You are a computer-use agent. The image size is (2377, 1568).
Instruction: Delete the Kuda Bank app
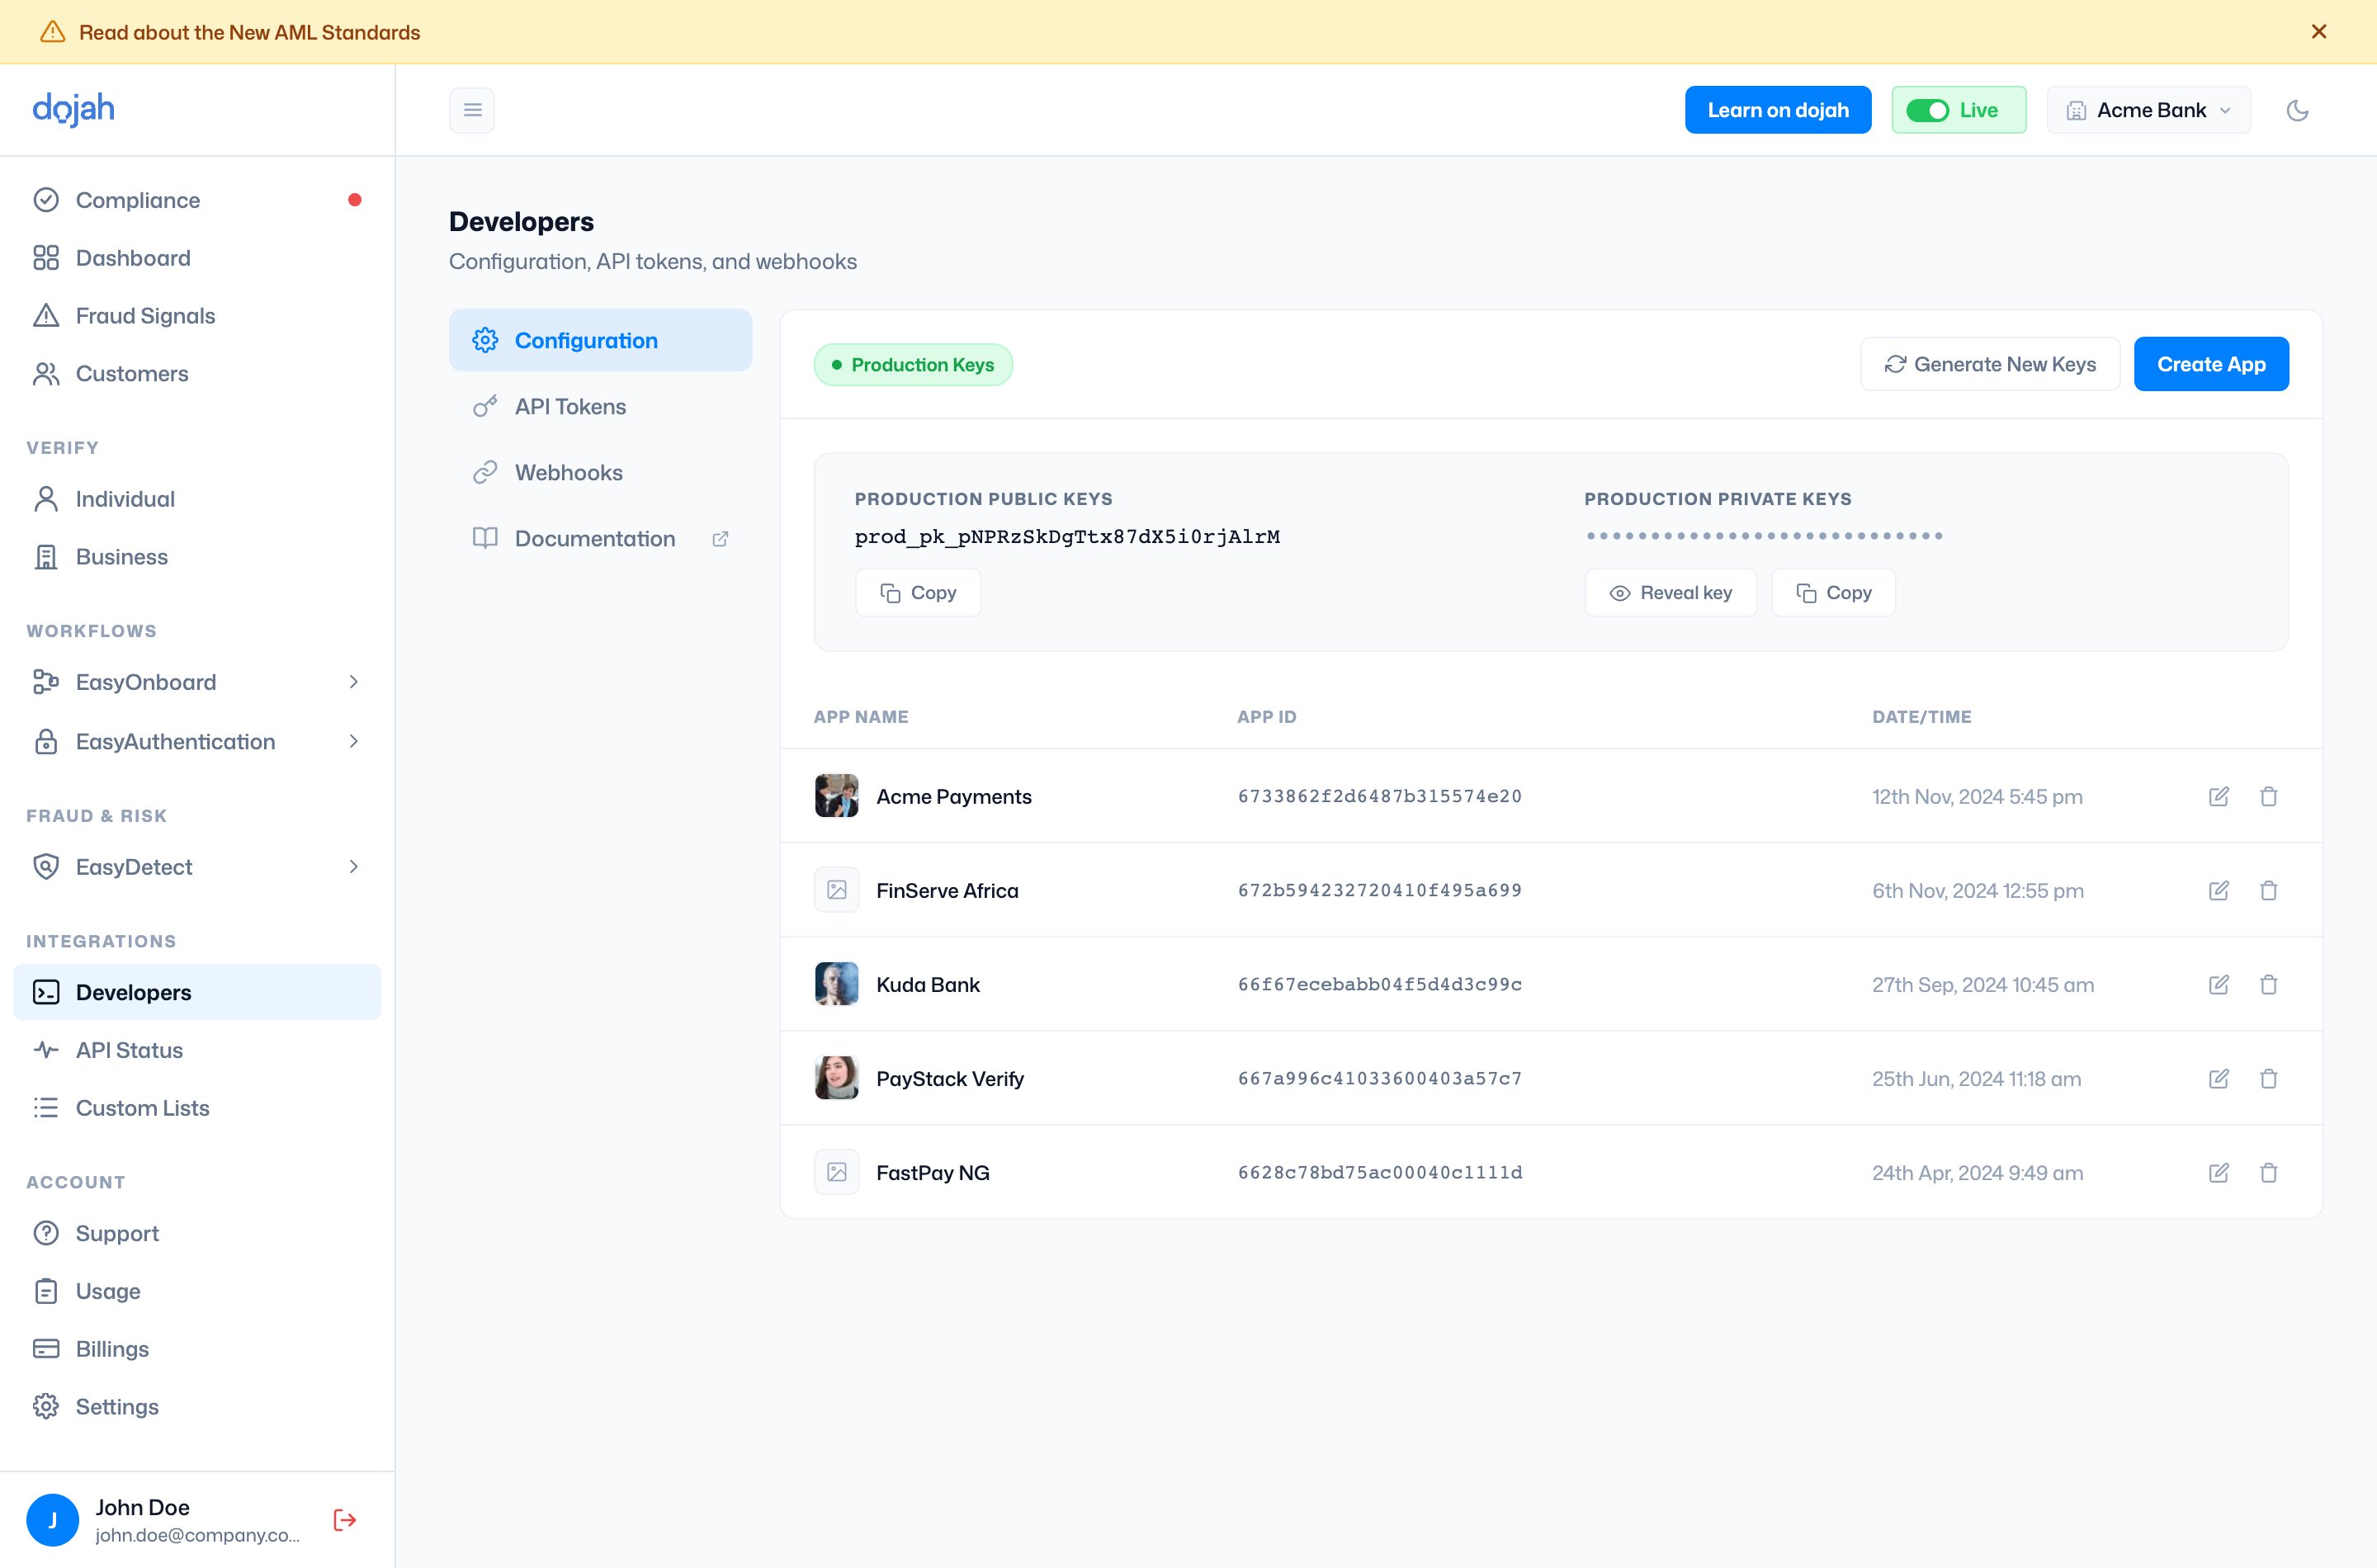point(2269,985)
